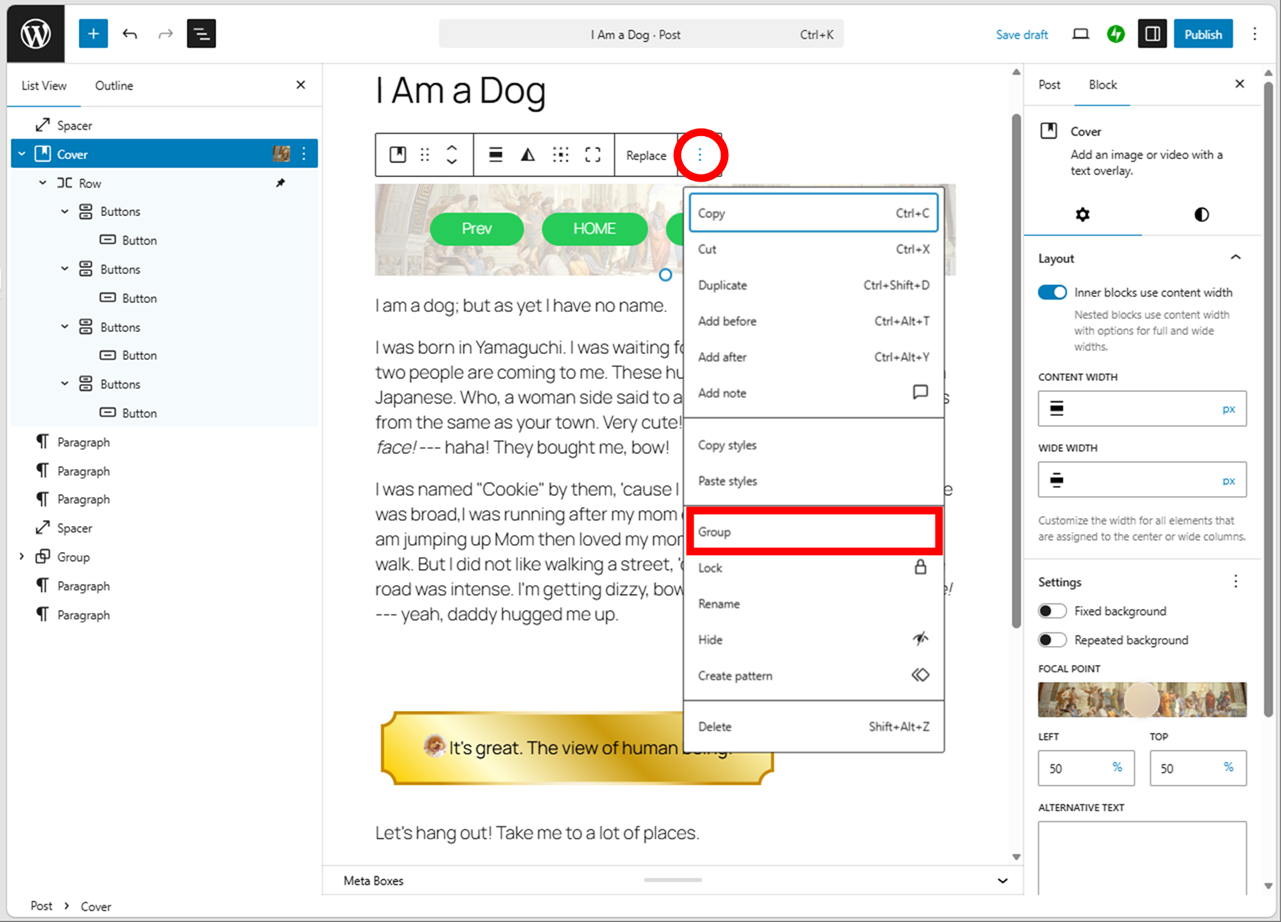
Task: Click the Jetpack lightning icon
Action: click(x=1116, y=34)
